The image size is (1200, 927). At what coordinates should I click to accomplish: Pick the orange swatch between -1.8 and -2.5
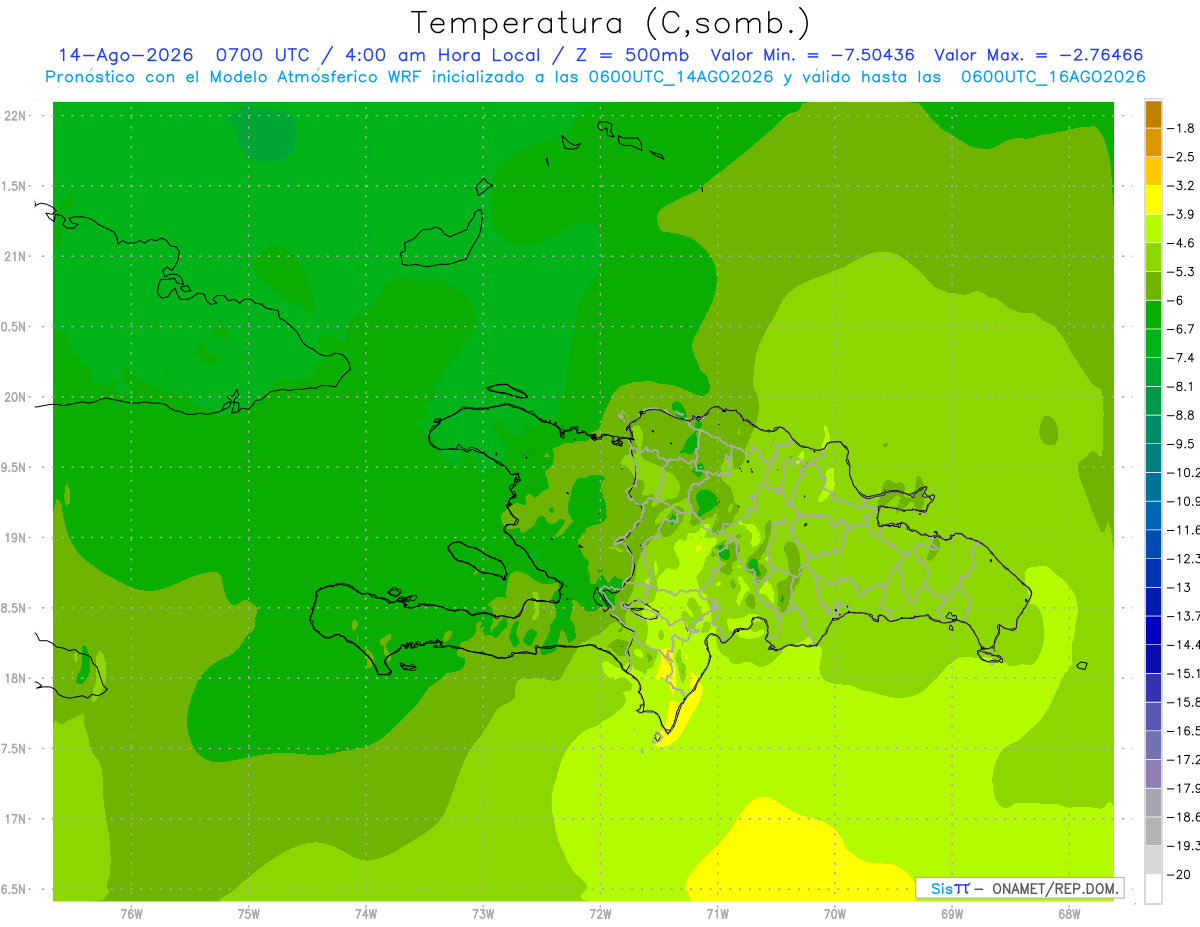(1153, 143)
